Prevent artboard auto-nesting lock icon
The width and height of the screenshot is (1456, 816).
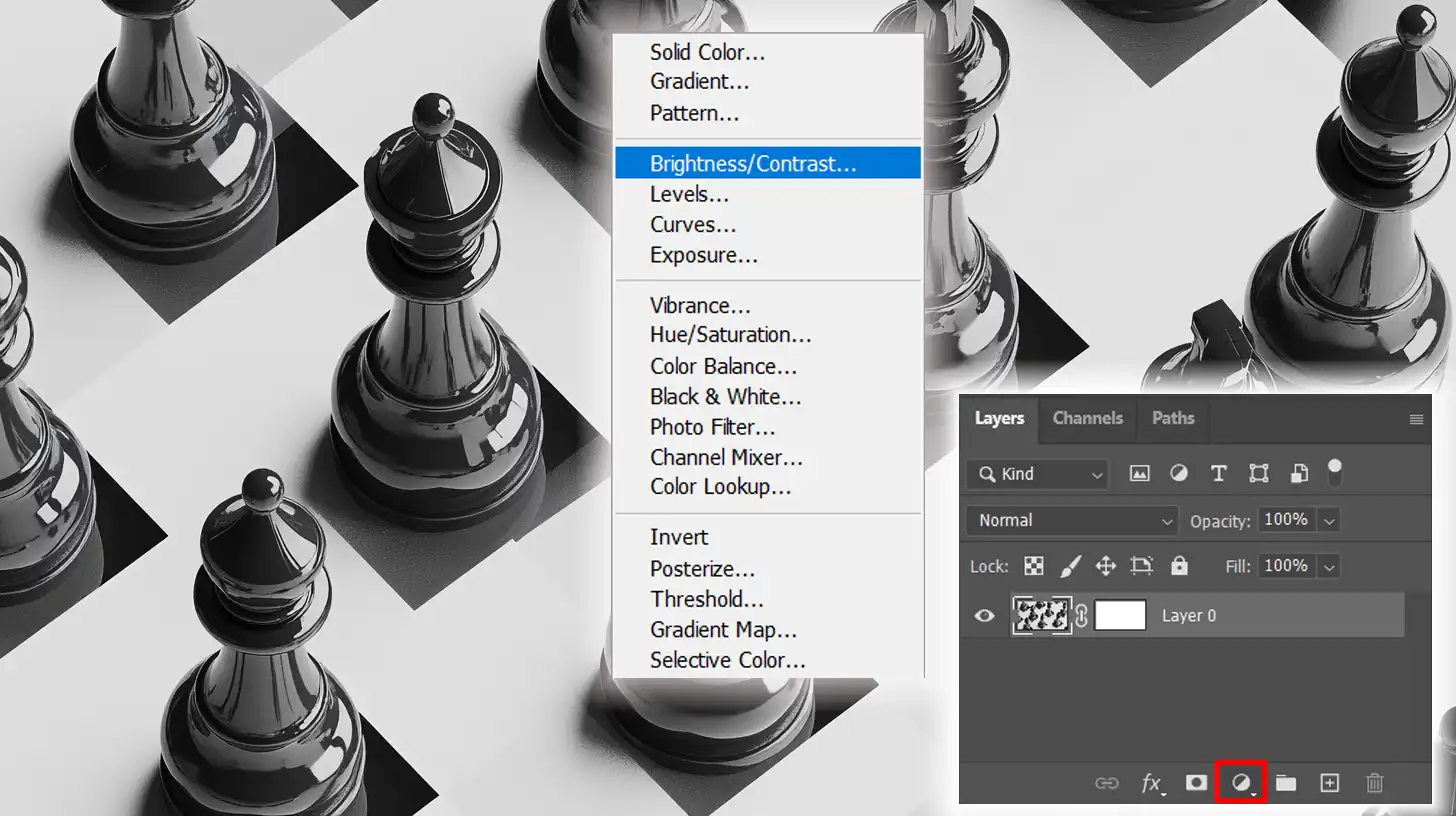pyautogui.click(x=1142, y=566)
